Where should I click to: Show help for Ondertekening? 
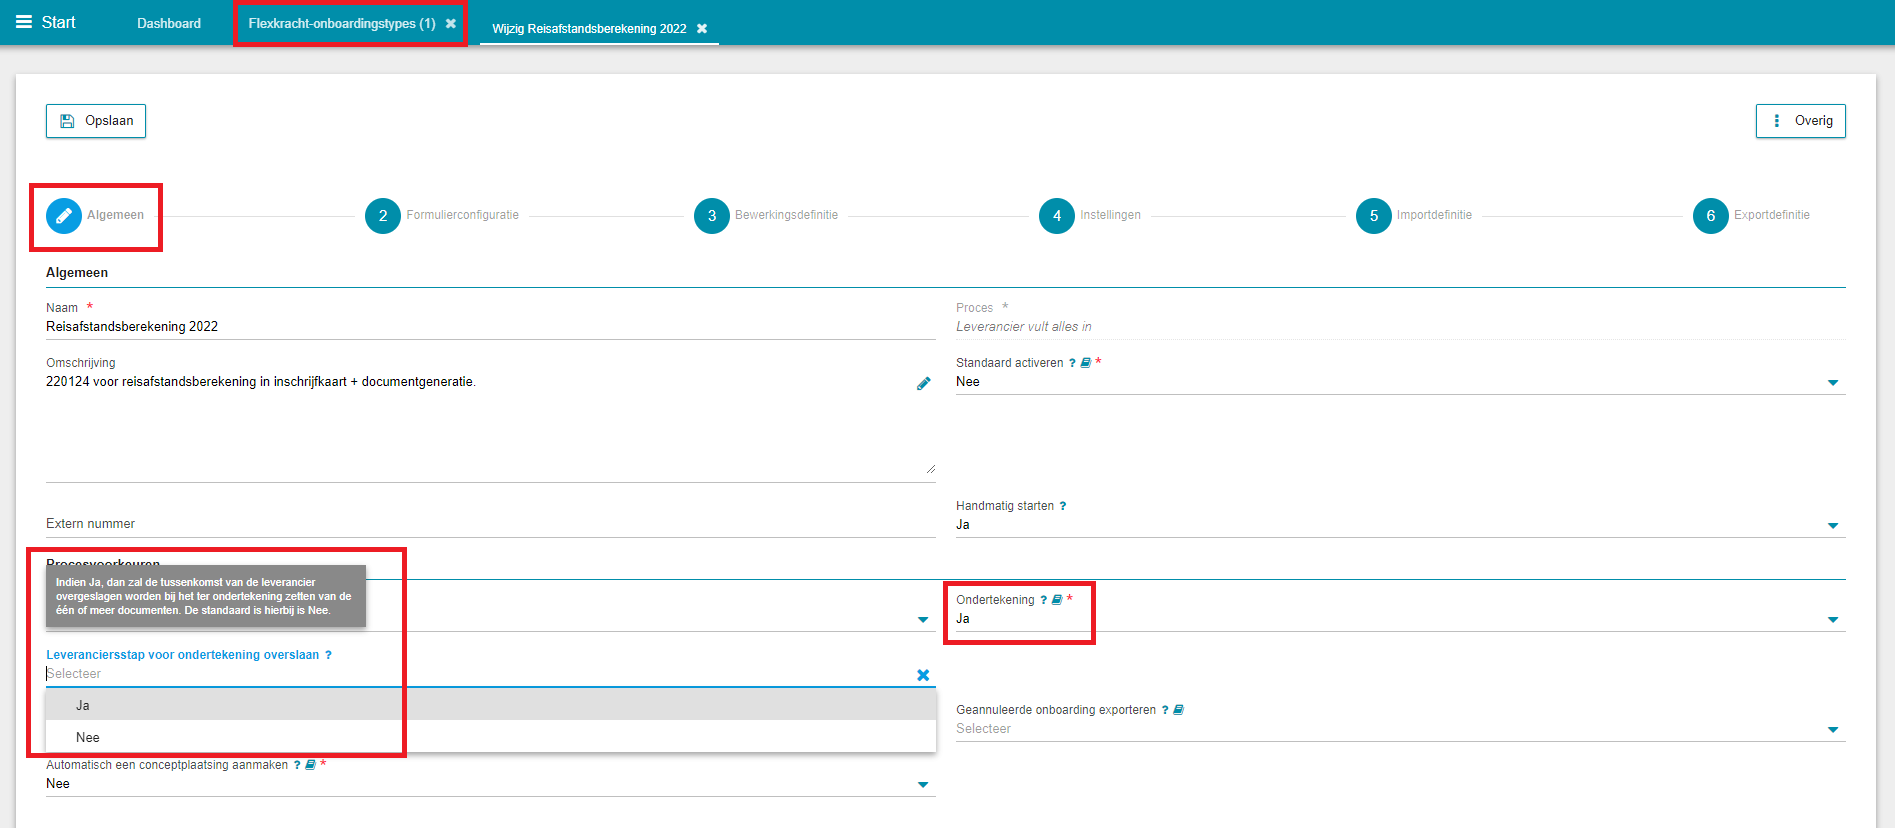[x=1043, y=600]
